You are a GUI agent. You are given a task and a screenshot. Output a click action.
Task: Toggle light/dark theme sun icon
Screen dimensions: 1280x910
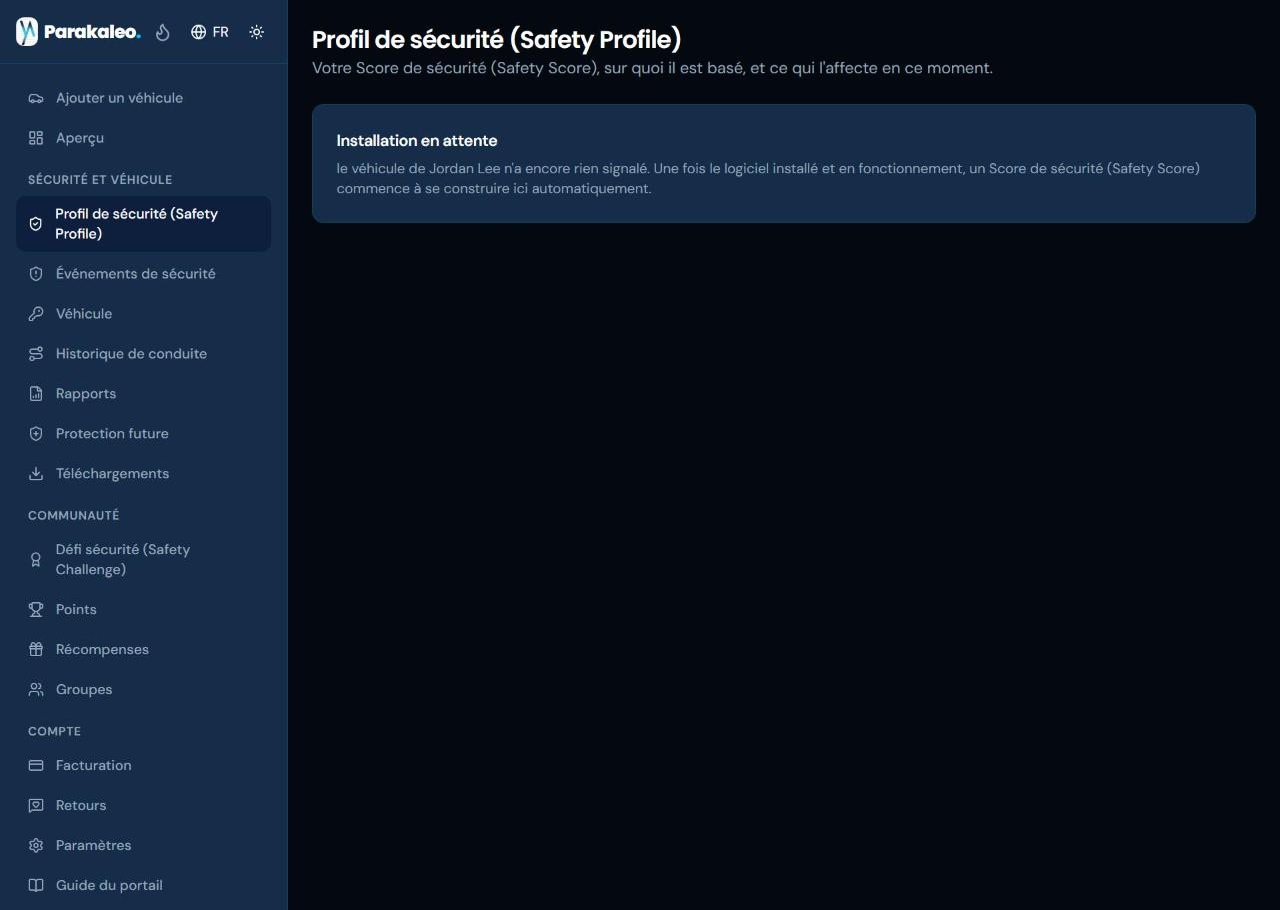point(257,32)
